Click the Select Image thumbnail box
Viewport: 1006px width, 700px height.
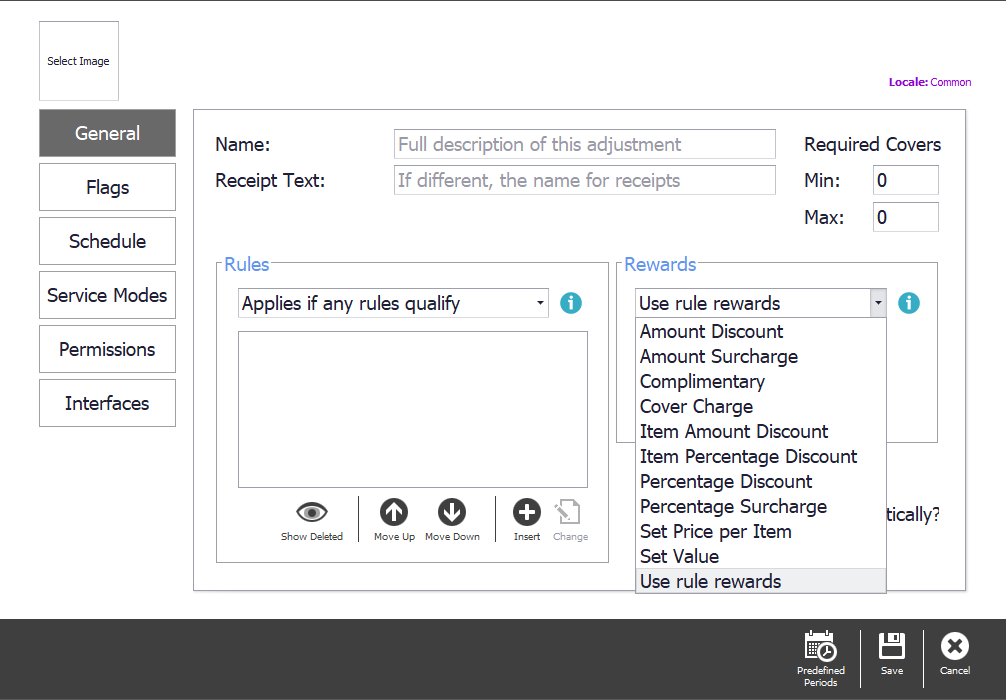click(79, 61)
